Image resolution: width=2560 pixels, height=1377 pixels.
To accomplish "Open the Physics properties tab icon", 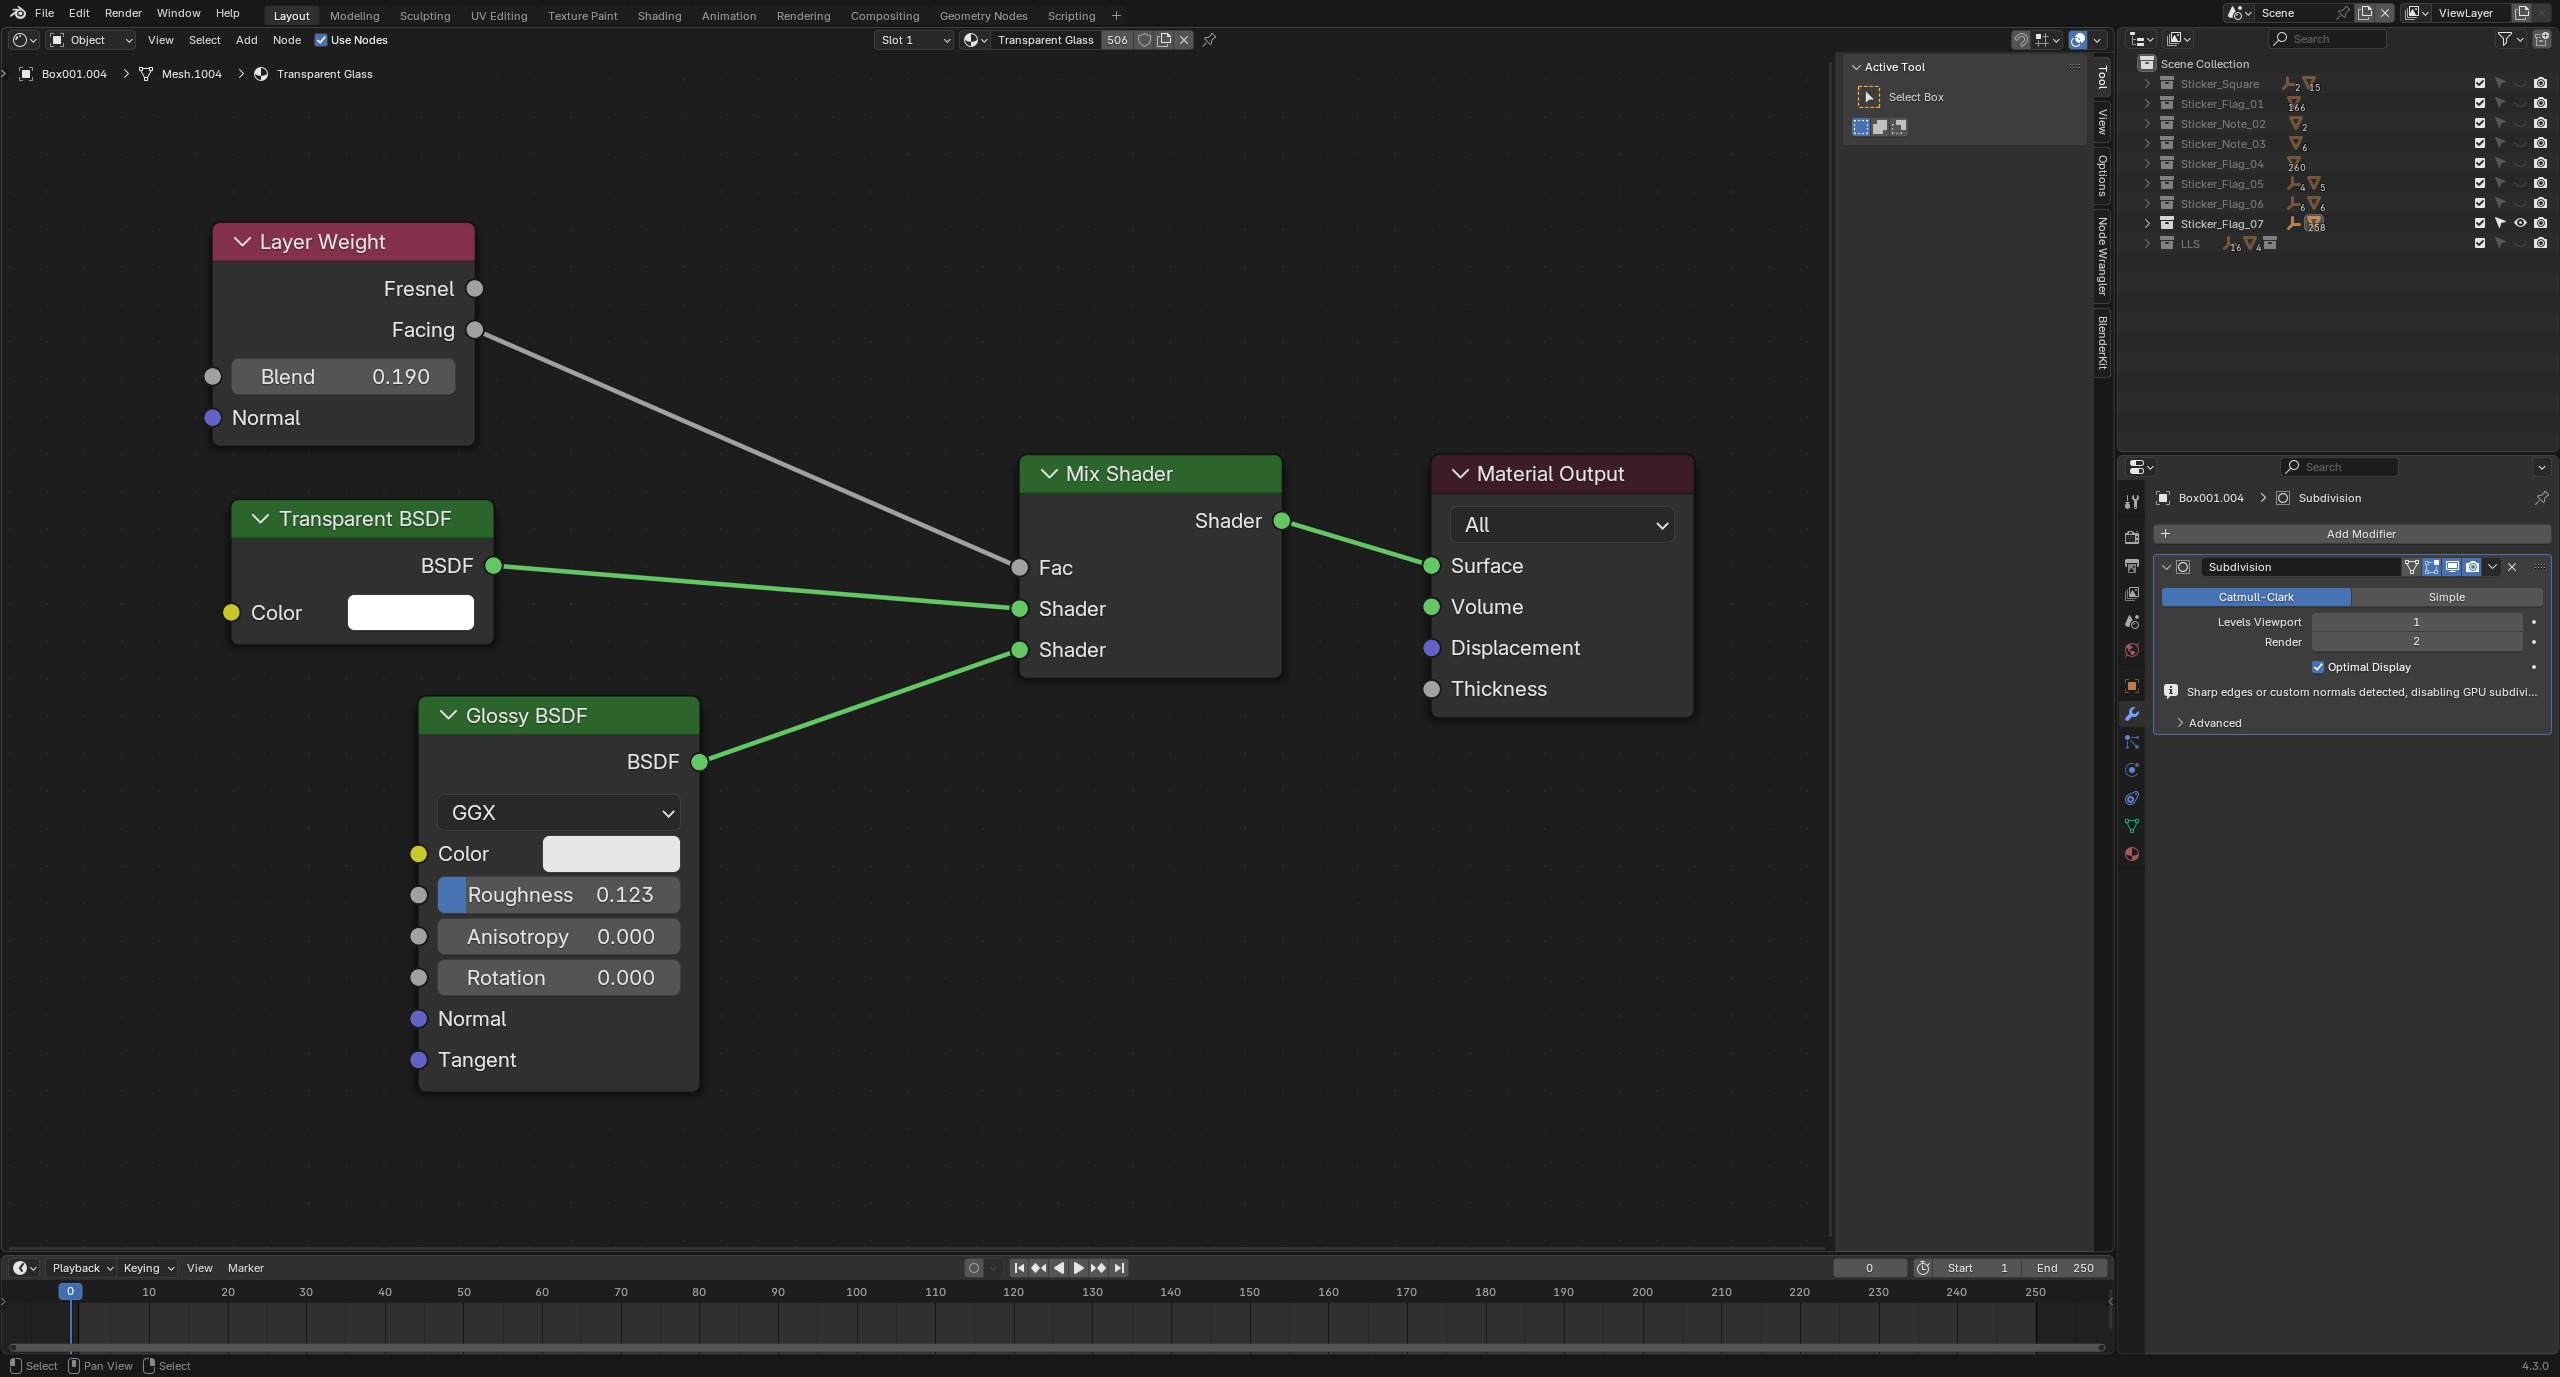I will 2131,770.
